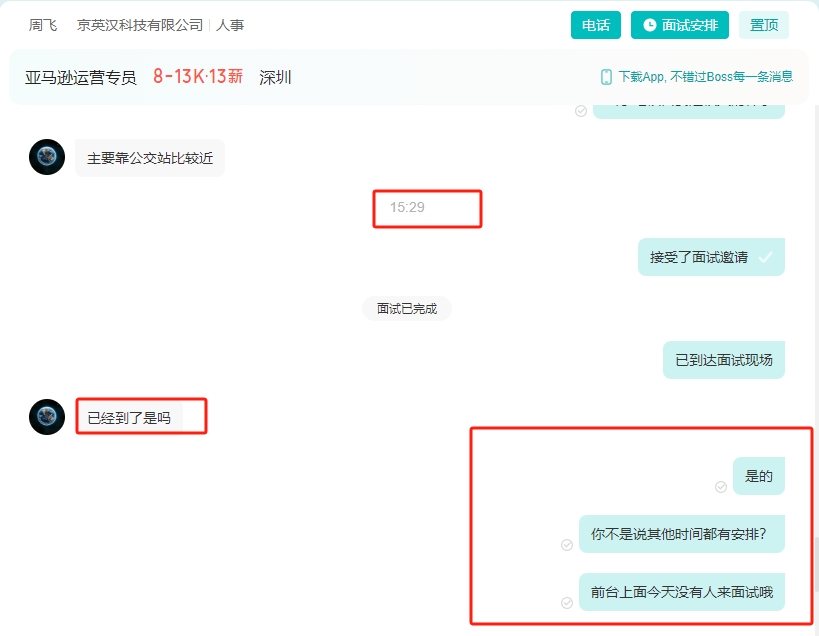
Task: Click checkmark icon in 接受了面试邀请 bubble
Action: (x=765, y=257)
